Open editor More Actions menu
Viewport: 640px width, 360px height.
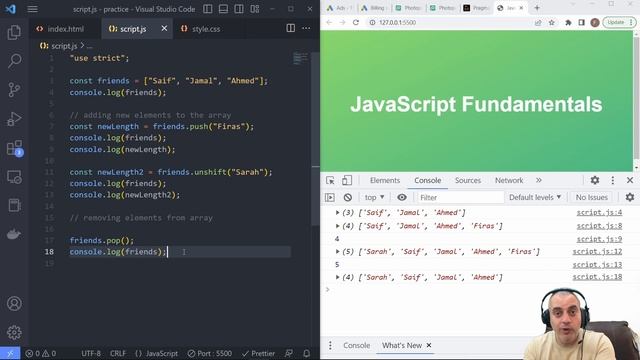pyautogui.click(x=306, y=28)
